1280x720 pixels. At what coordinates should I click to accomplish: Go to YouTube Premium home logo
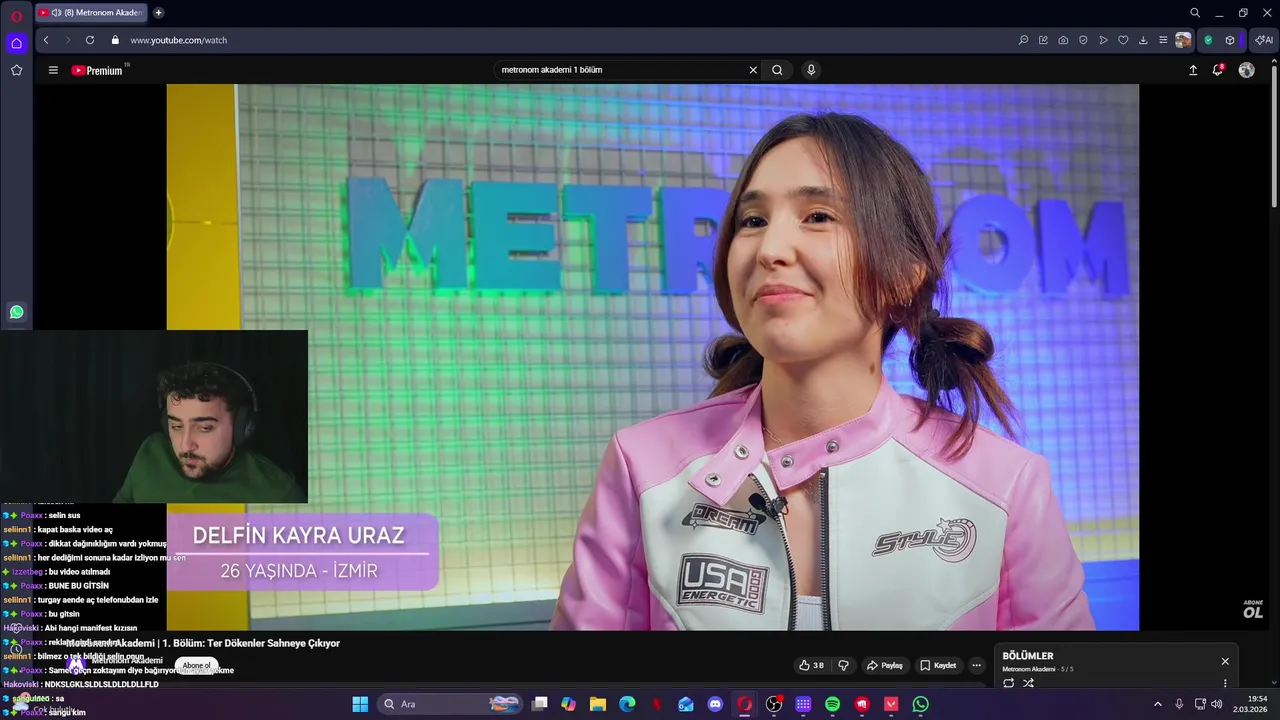point(97,70)
